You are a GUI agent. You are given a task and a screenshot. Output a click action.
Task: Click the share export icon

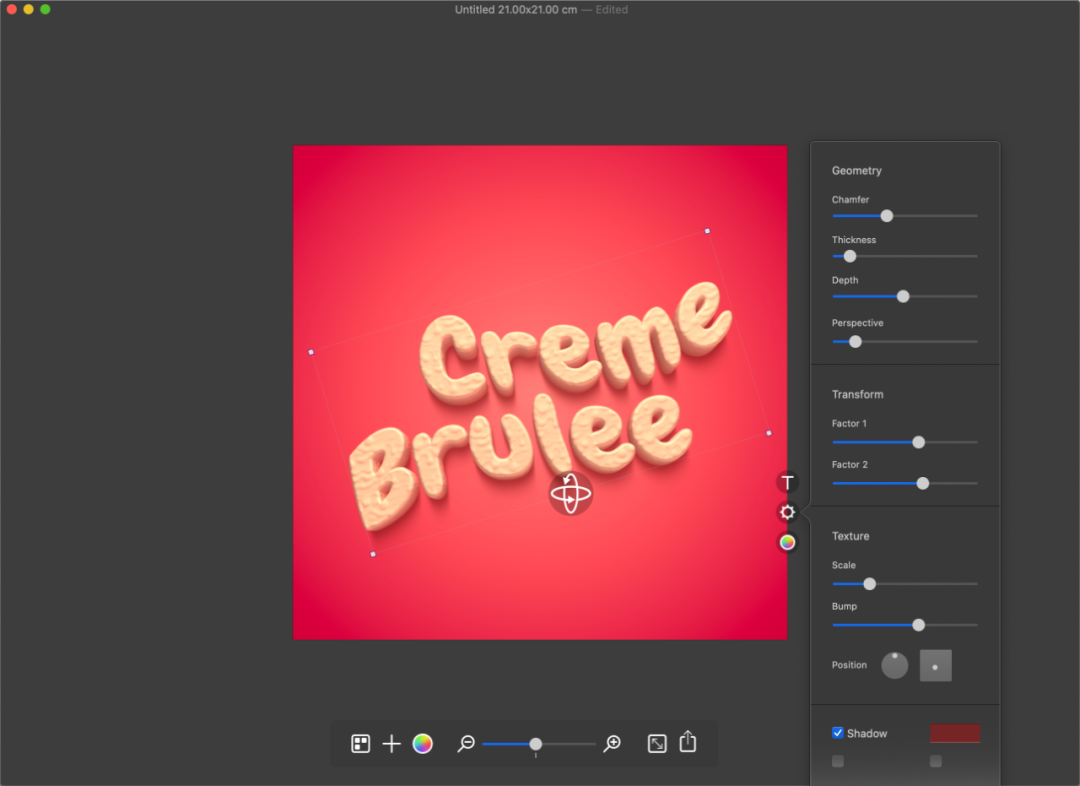pyautogui.click(x=687, y=742)
